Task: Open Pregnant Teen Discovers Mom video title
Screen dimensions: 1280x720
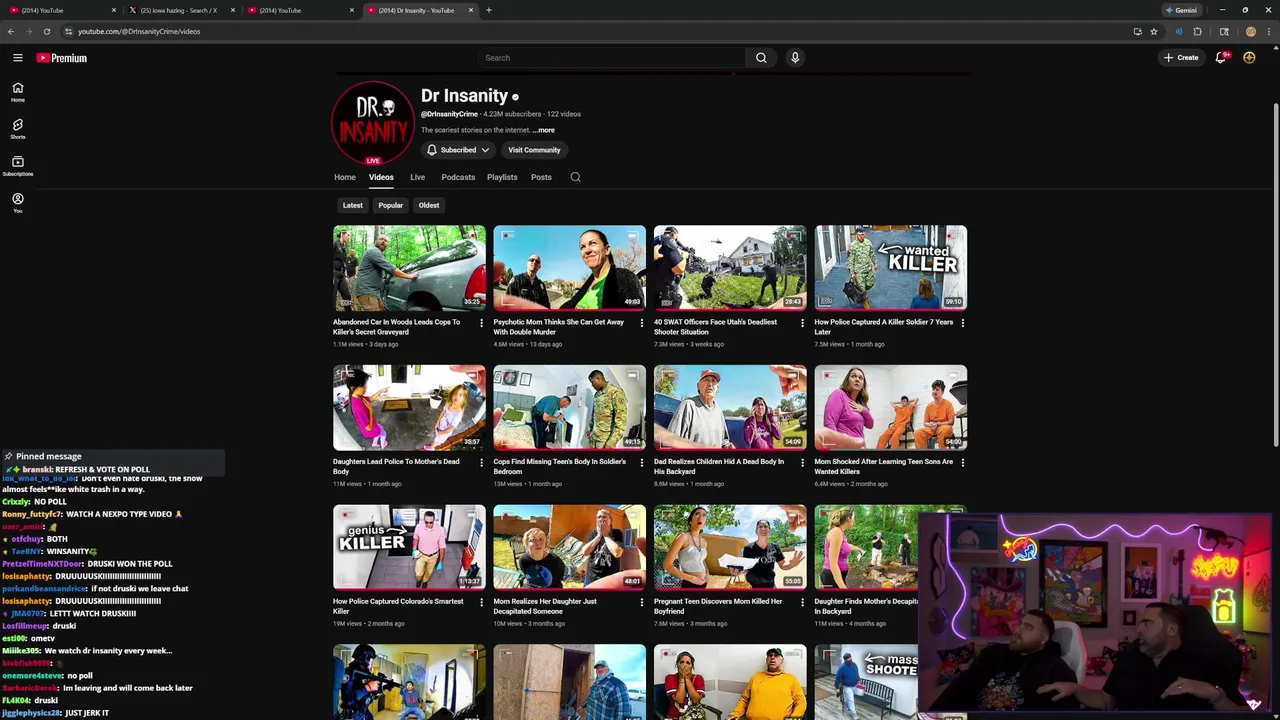Action: click(718, 606)
